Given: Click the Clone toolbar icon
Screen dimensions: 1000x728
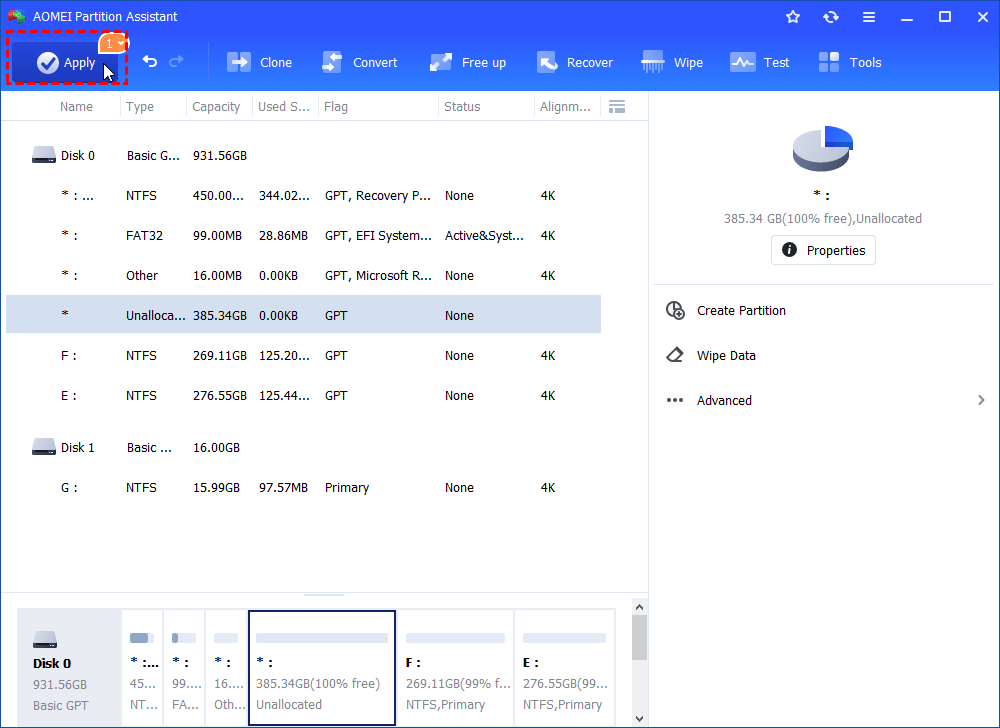Looking at the screenshot, I should [x=239, y=62].
